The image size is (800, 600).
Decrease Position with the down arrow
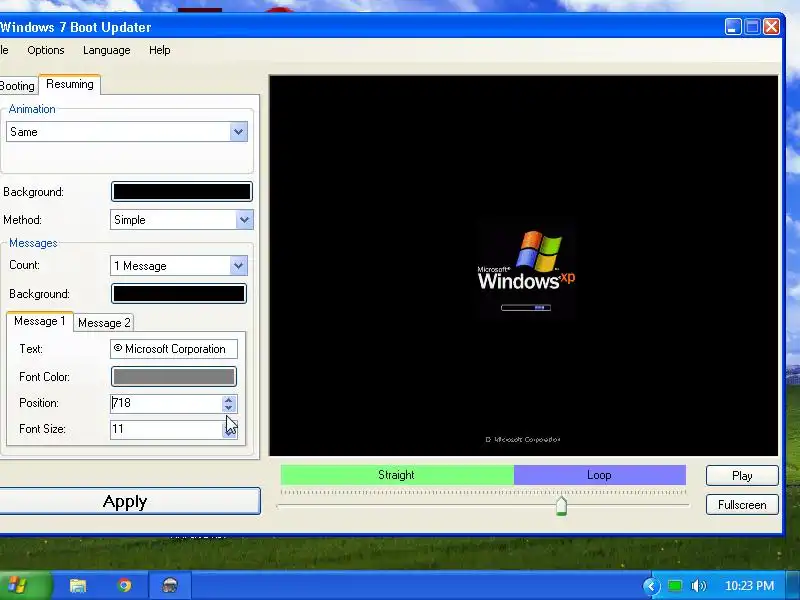tap(229, 408)
